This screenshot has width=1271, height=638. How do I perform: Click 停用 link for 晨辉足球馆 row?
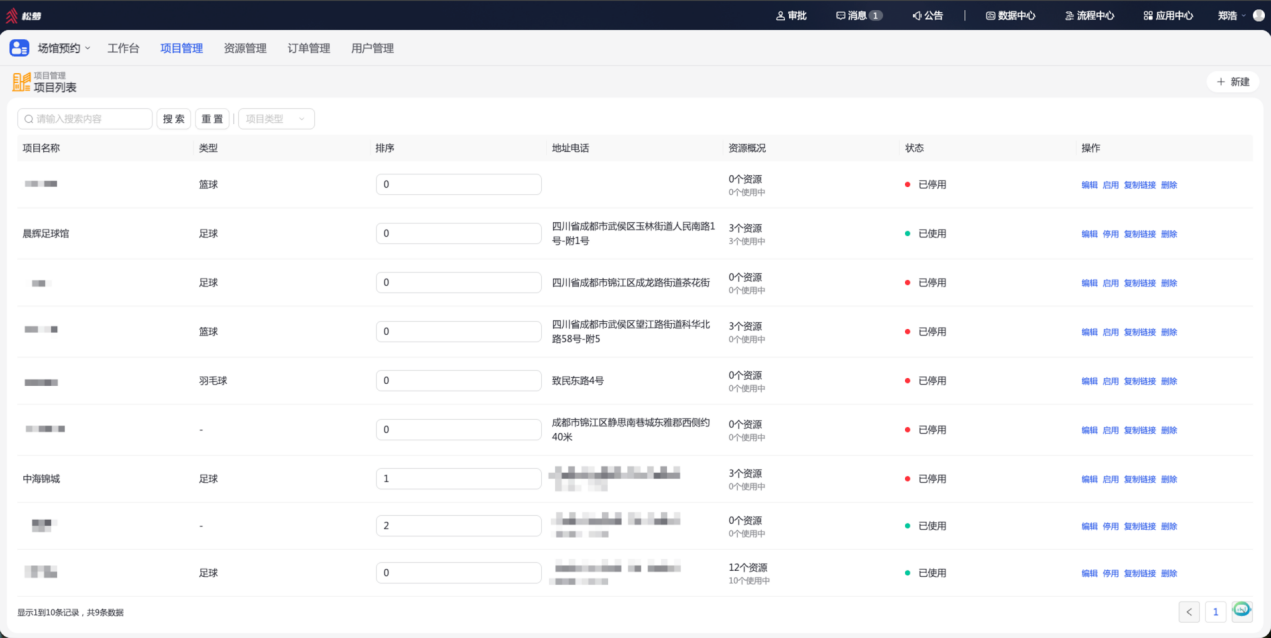pyautogui.click(x=1111, y=234)
